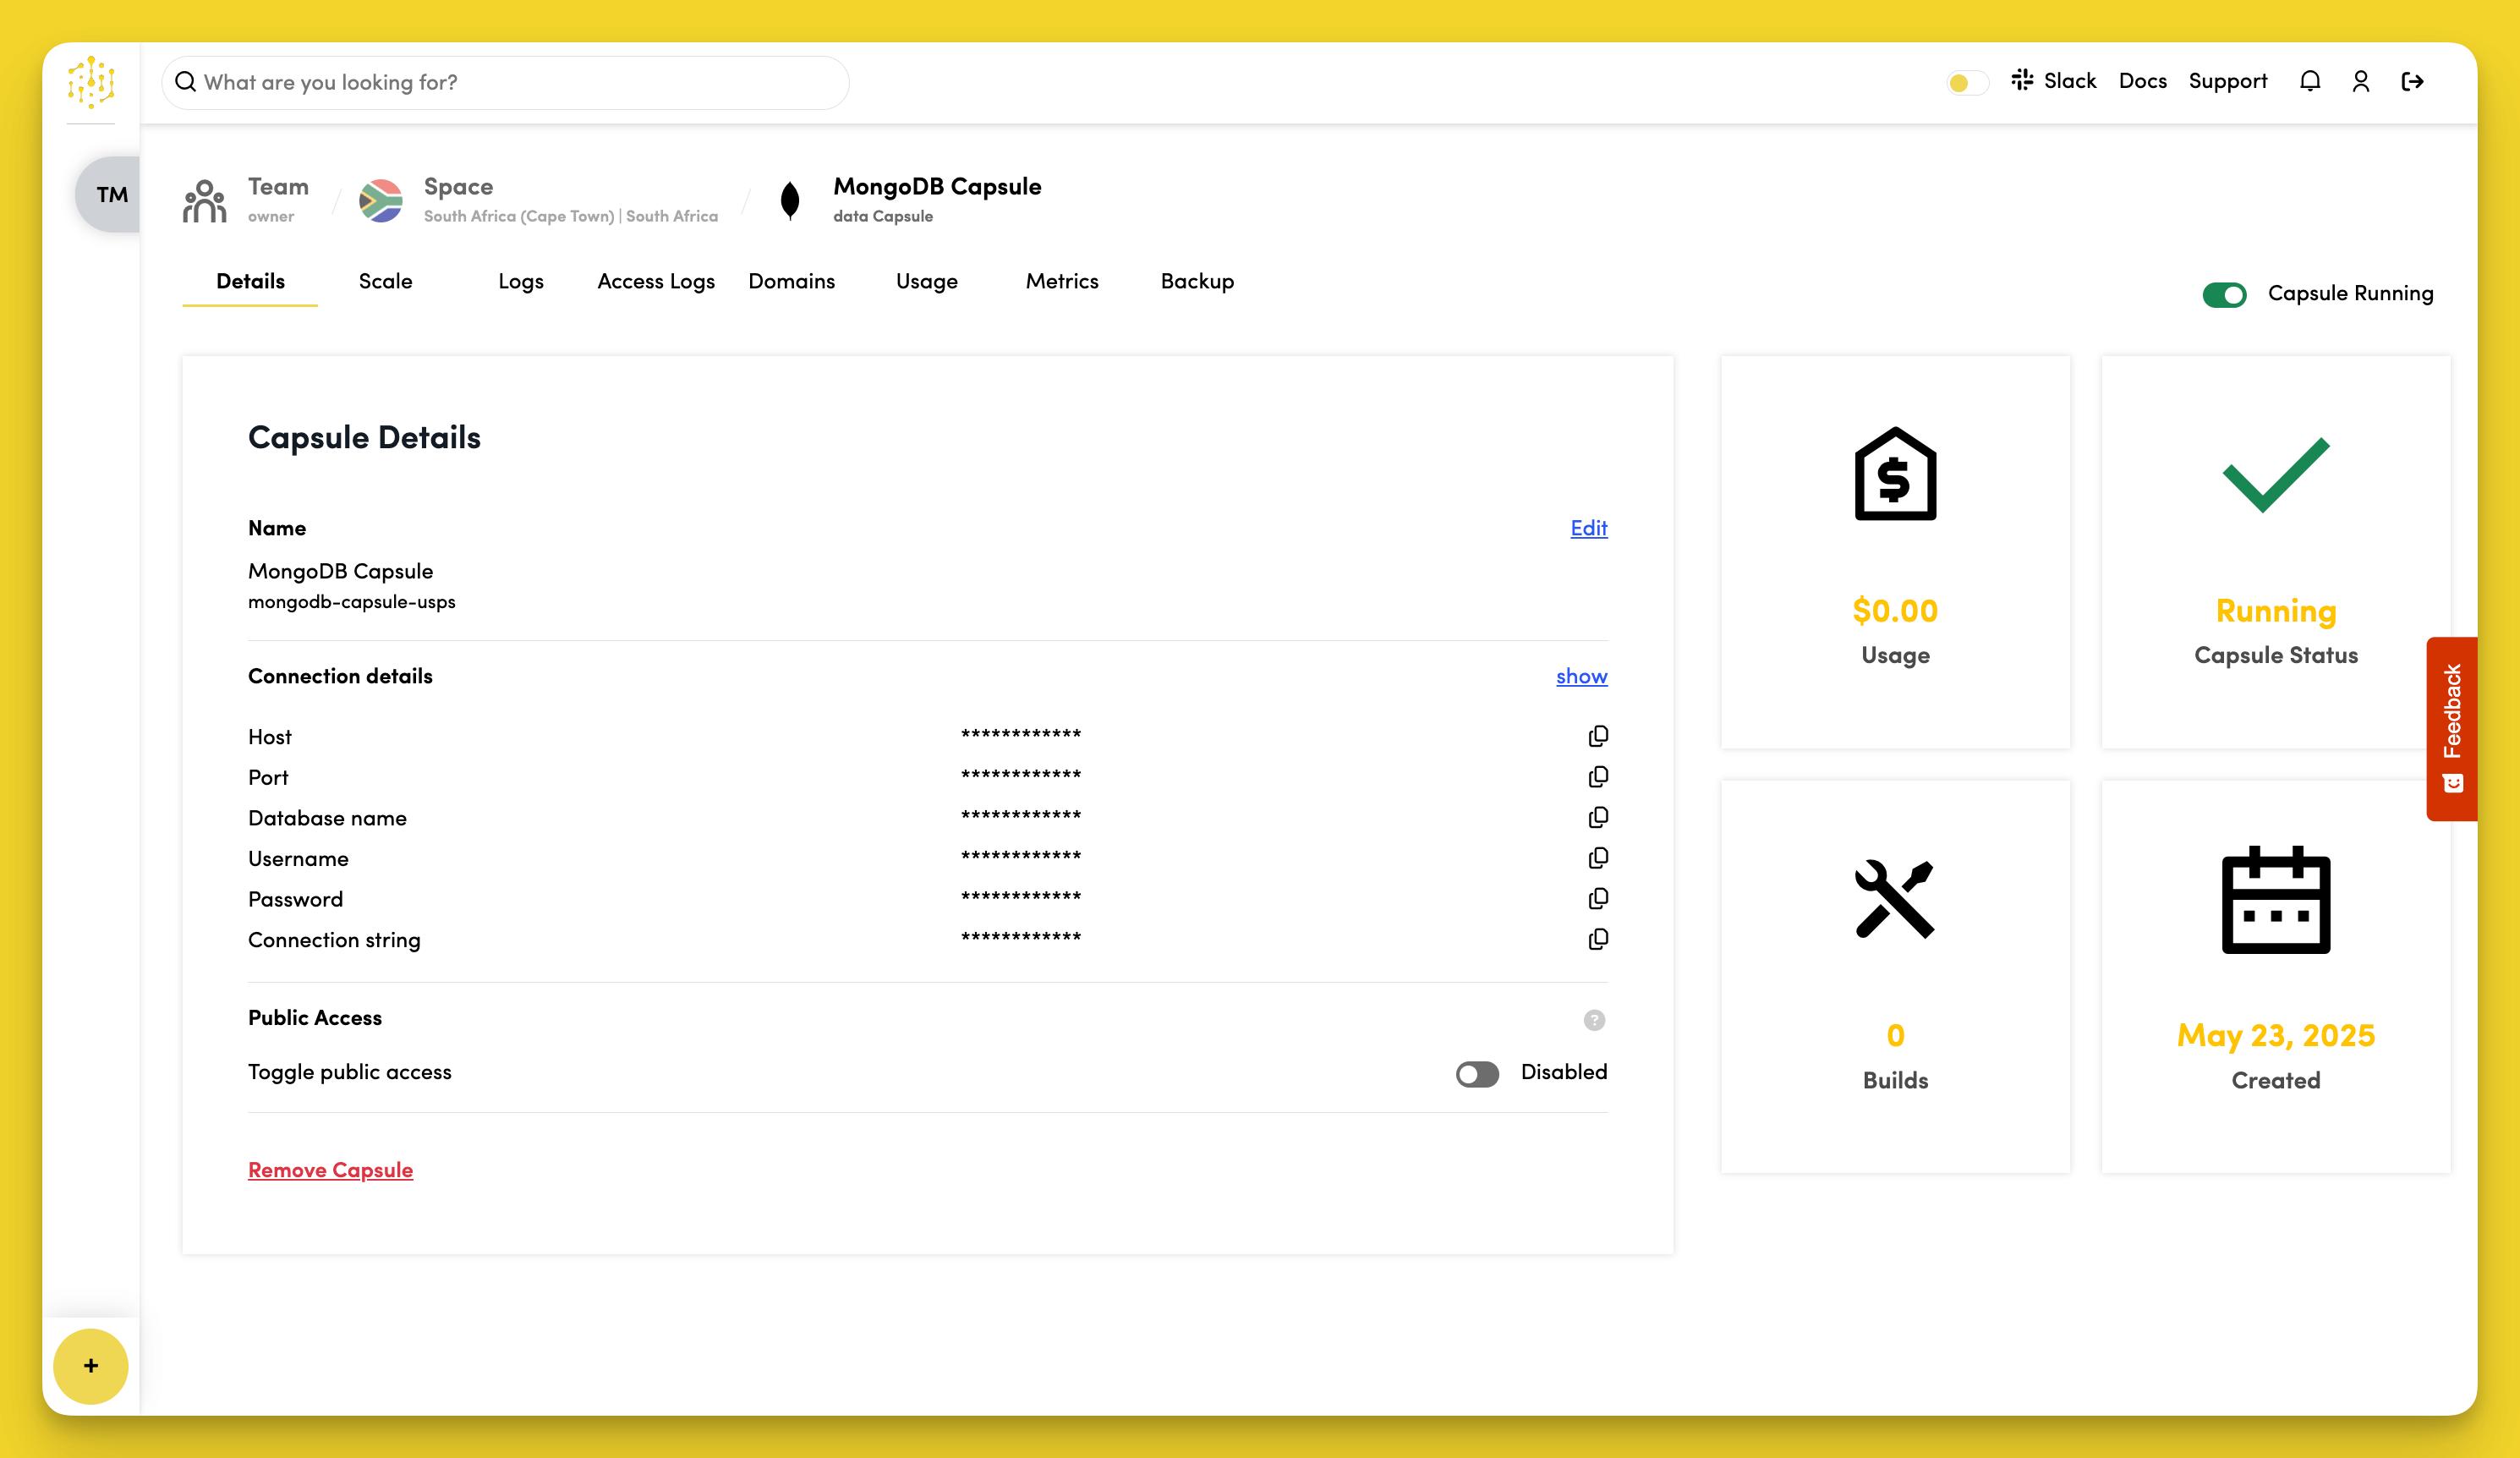2520x1458 pixels.
Task: Show the hidden connection details
Action: 1581,677
